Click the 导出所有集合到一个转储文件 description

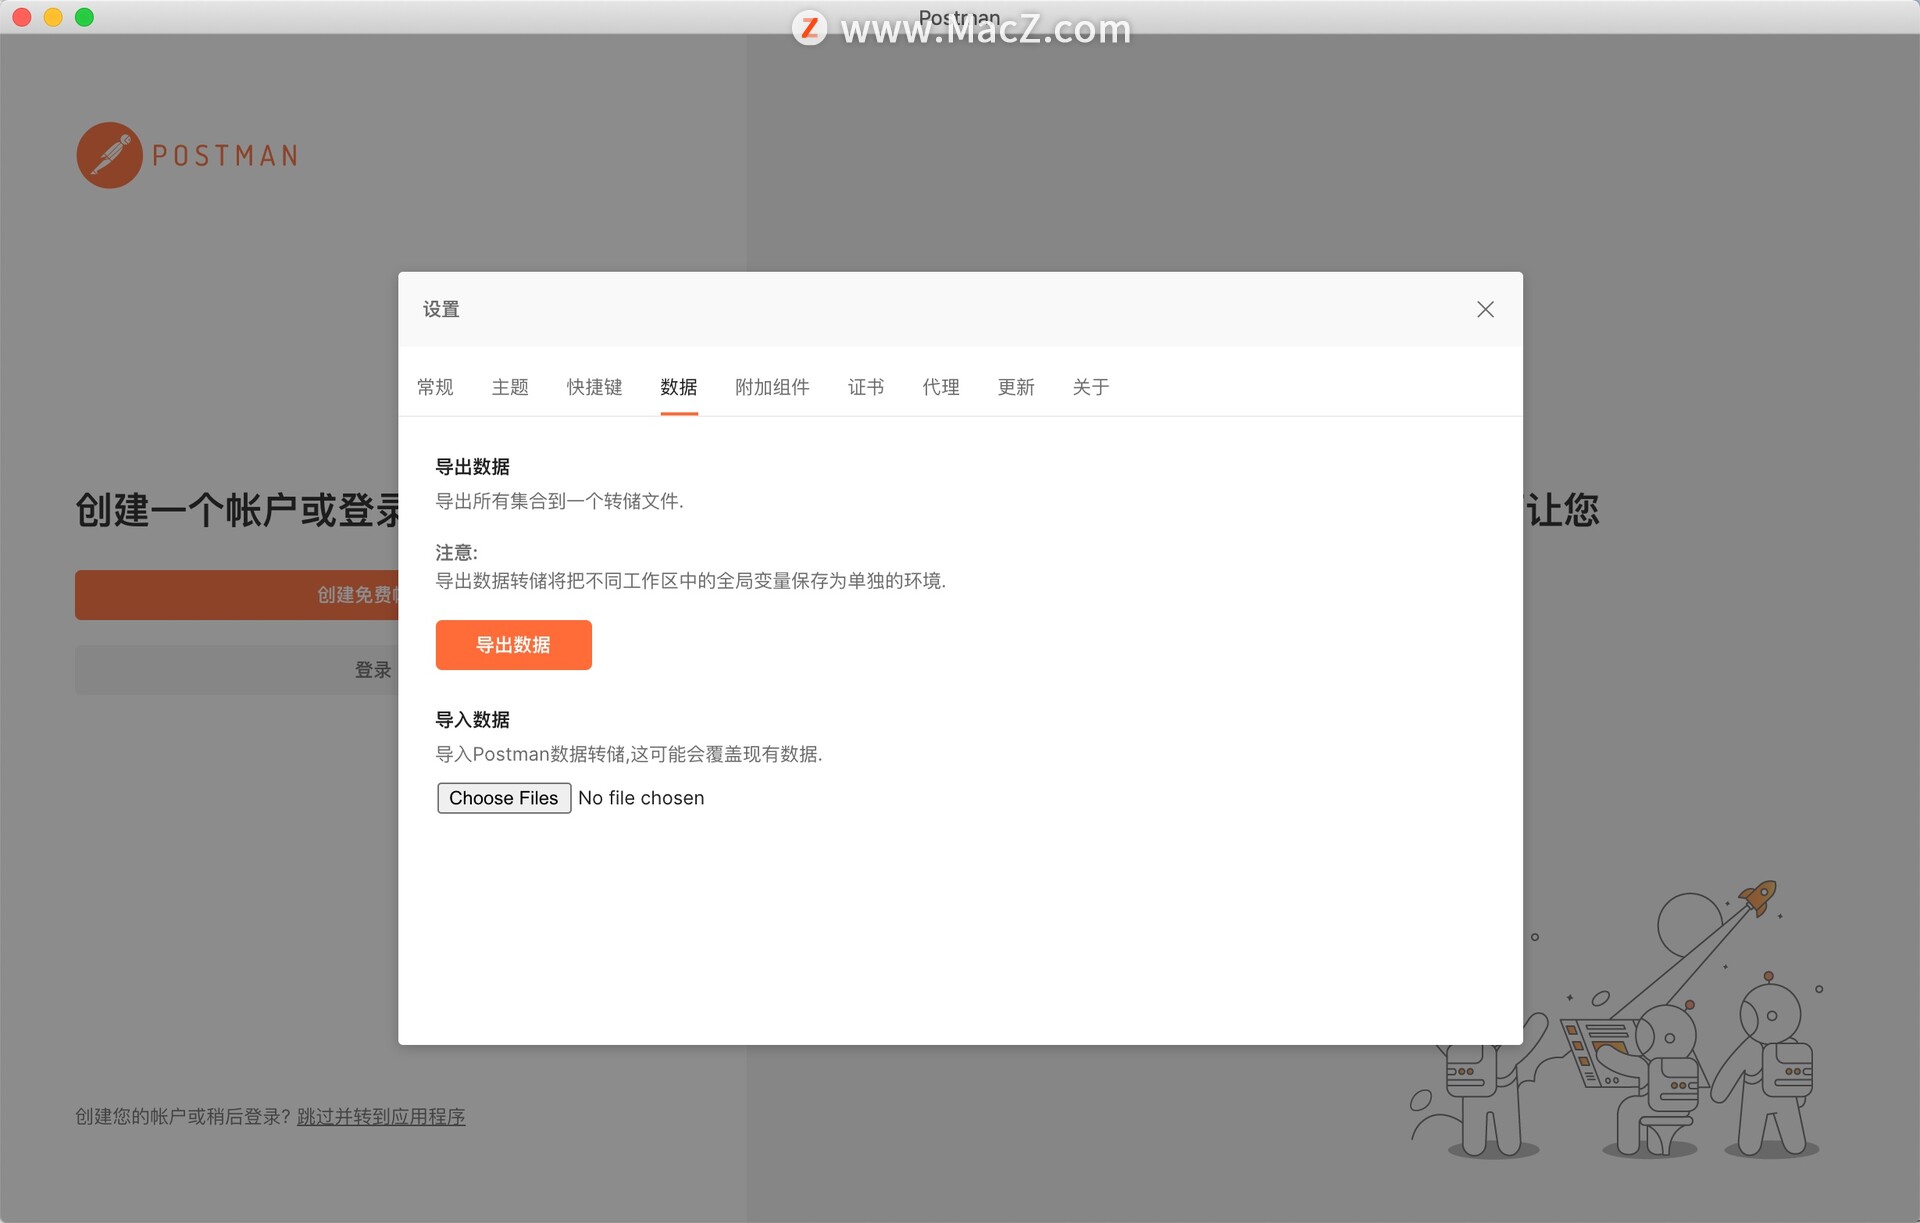[559, 501]
